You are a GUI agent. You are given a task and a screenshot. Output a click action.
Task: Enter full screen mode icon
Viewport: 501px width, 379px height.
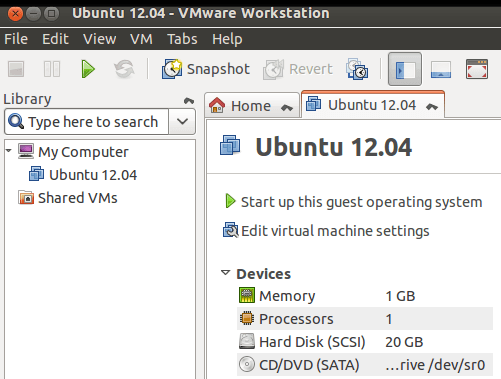pos(477,69)
